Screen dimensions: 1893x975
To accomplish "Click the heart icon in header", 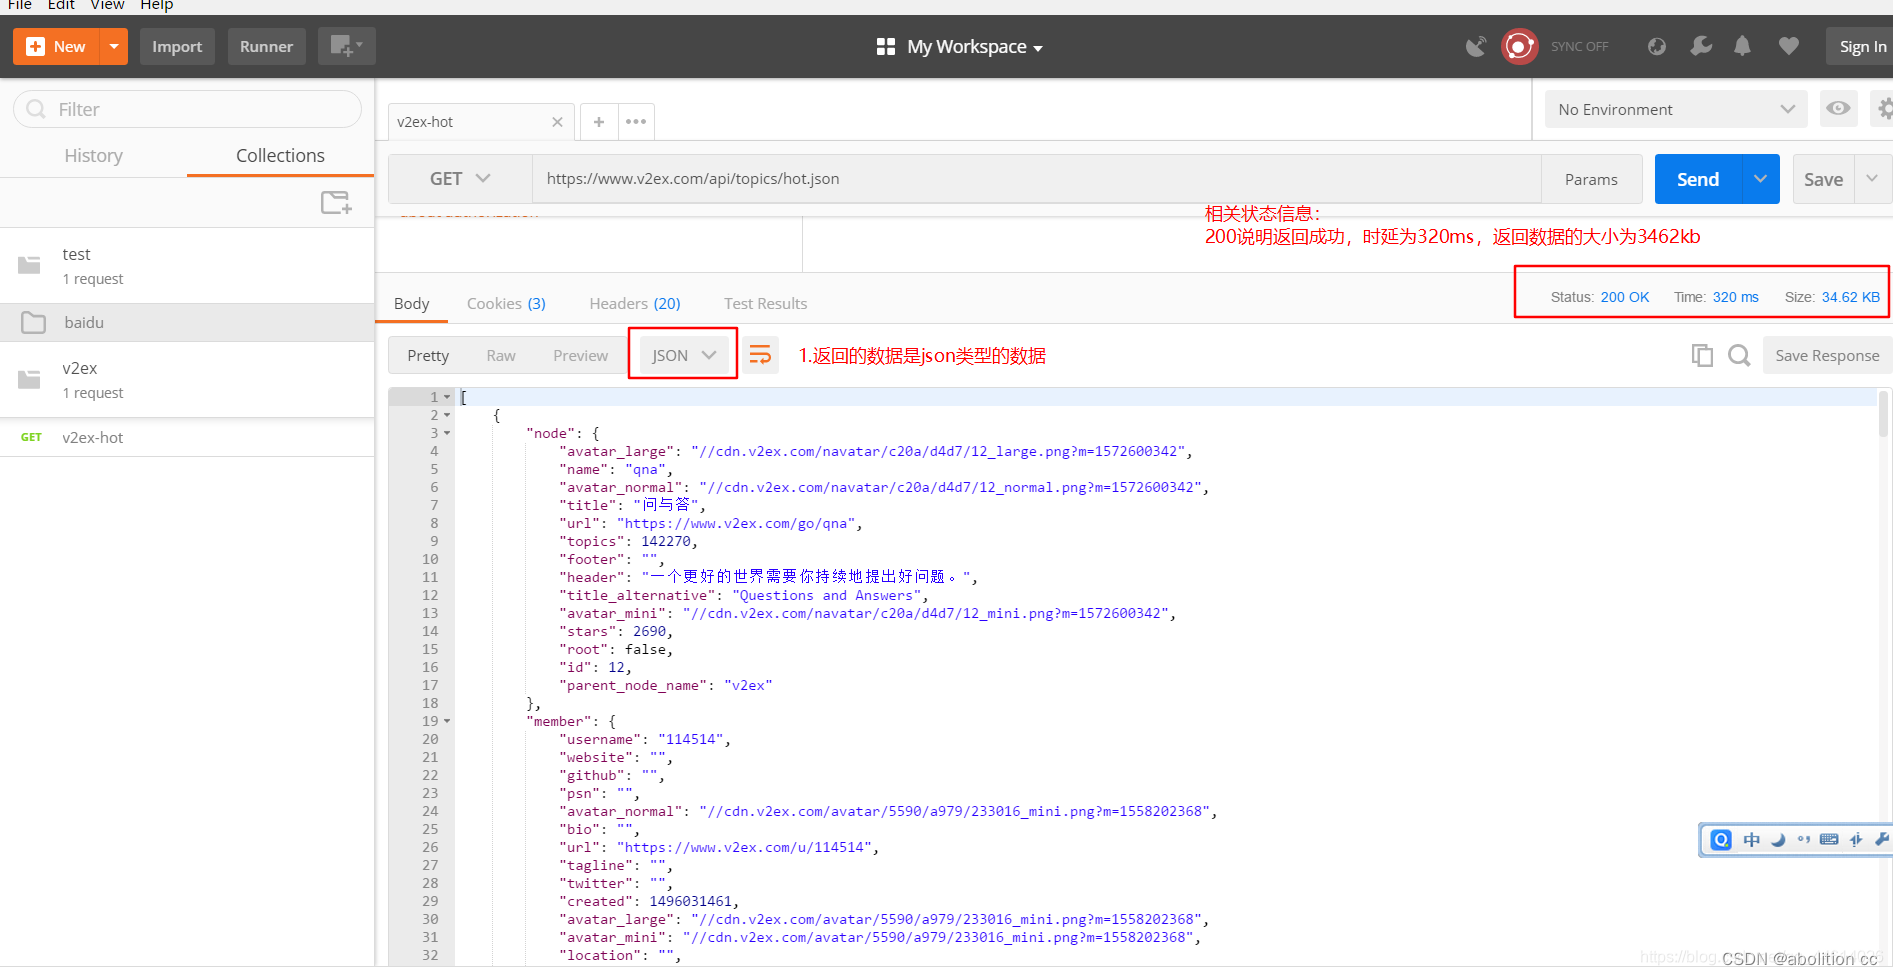I will click(1789, 46).
